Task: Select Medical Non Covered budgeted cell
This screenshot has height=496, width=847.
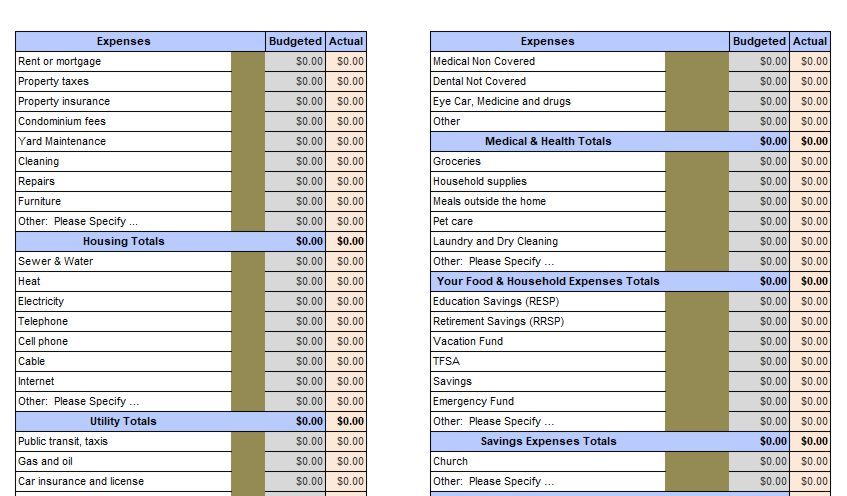Action: click(759, 62)
